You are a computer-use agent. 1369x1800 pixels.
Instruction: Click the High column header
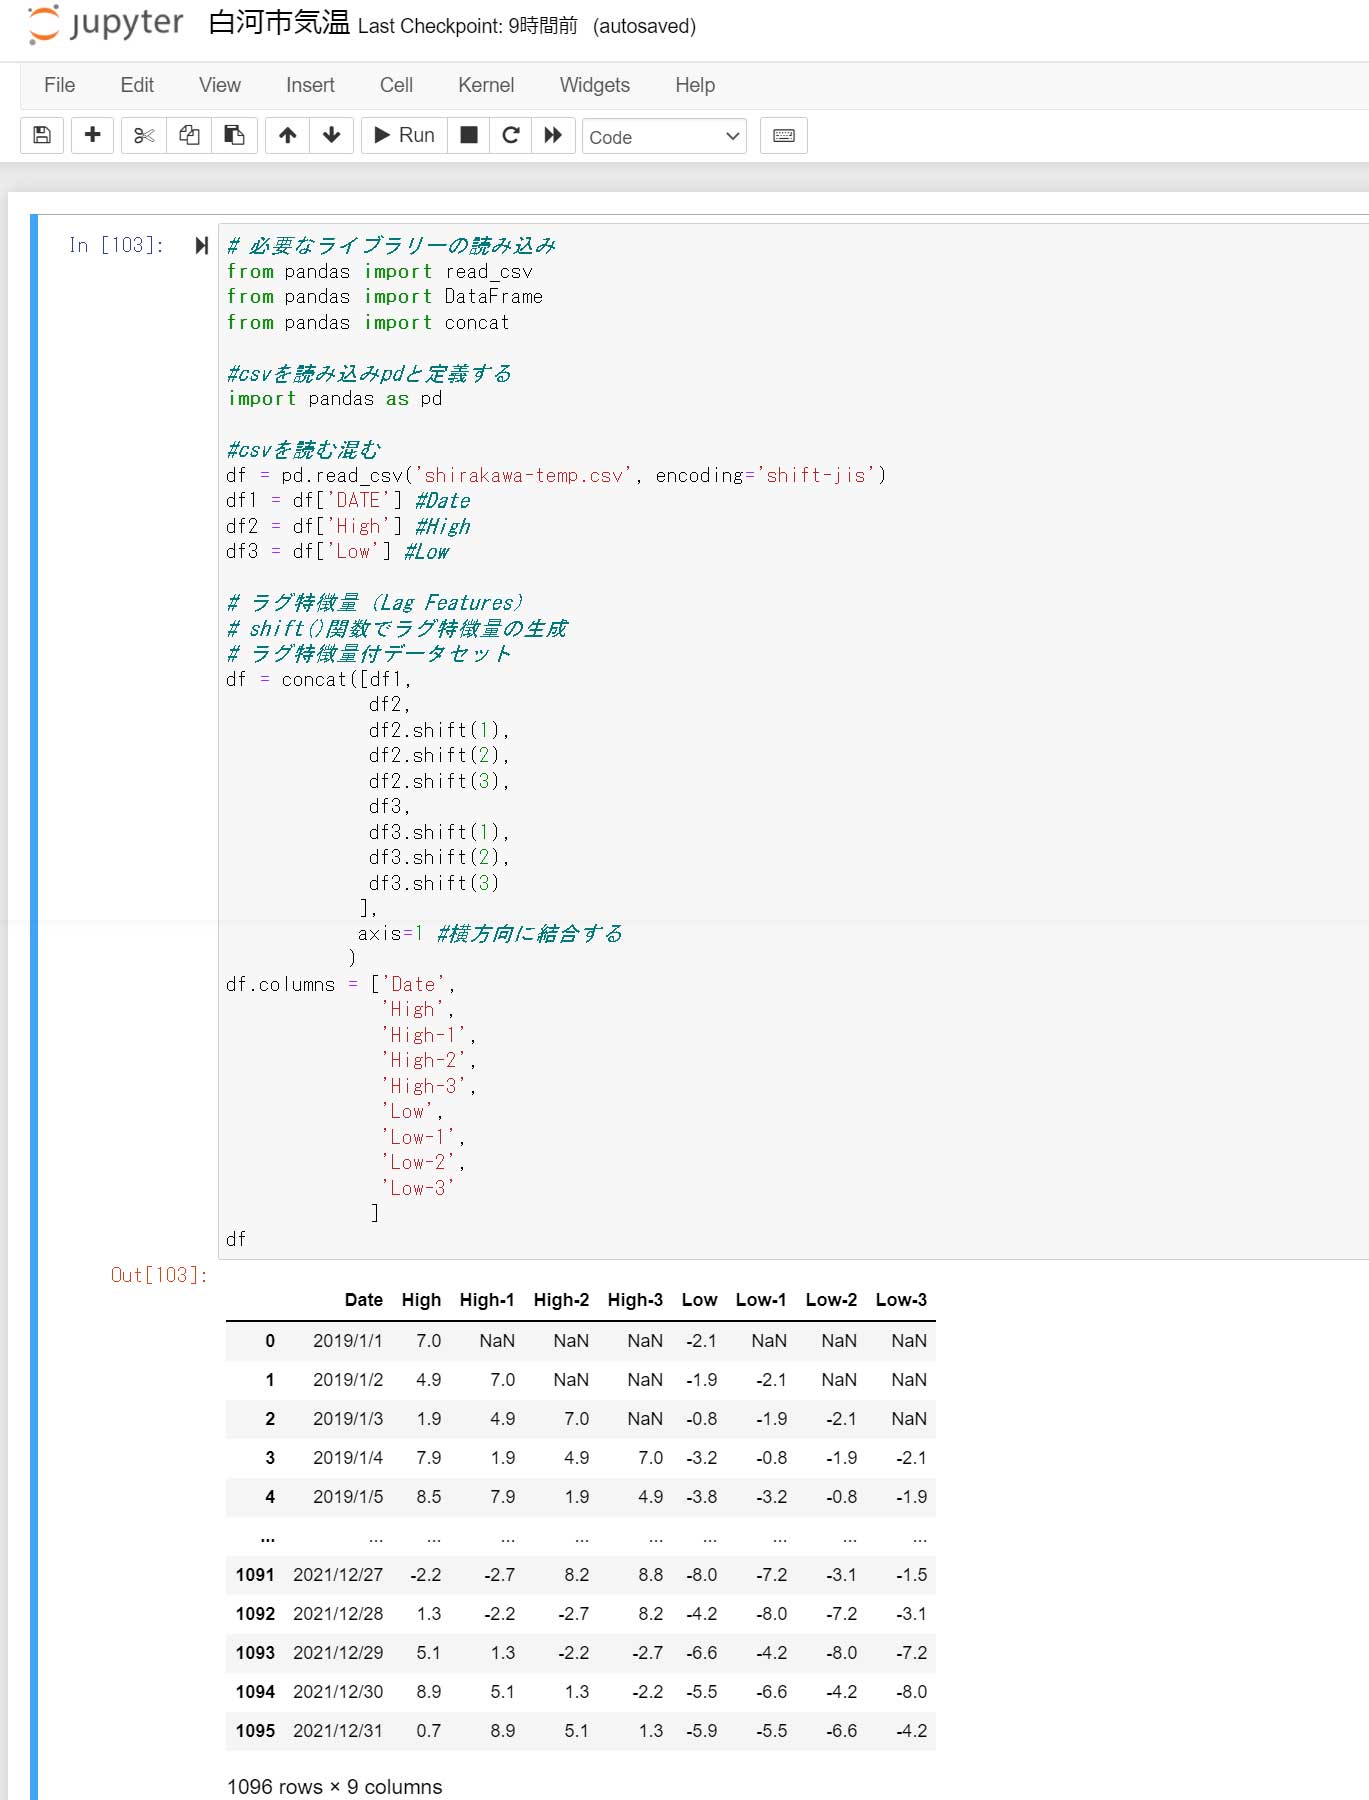click(x=421, y=1300)
